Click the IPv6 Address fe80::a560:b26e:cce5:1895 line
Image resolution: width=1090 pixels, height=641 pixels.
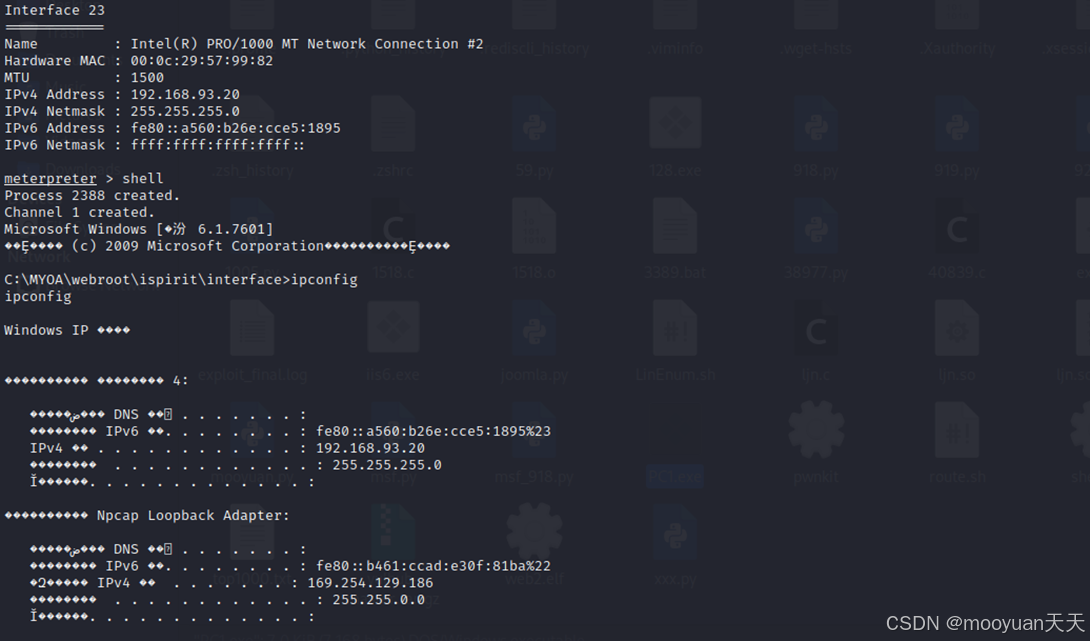coord(172,128)
